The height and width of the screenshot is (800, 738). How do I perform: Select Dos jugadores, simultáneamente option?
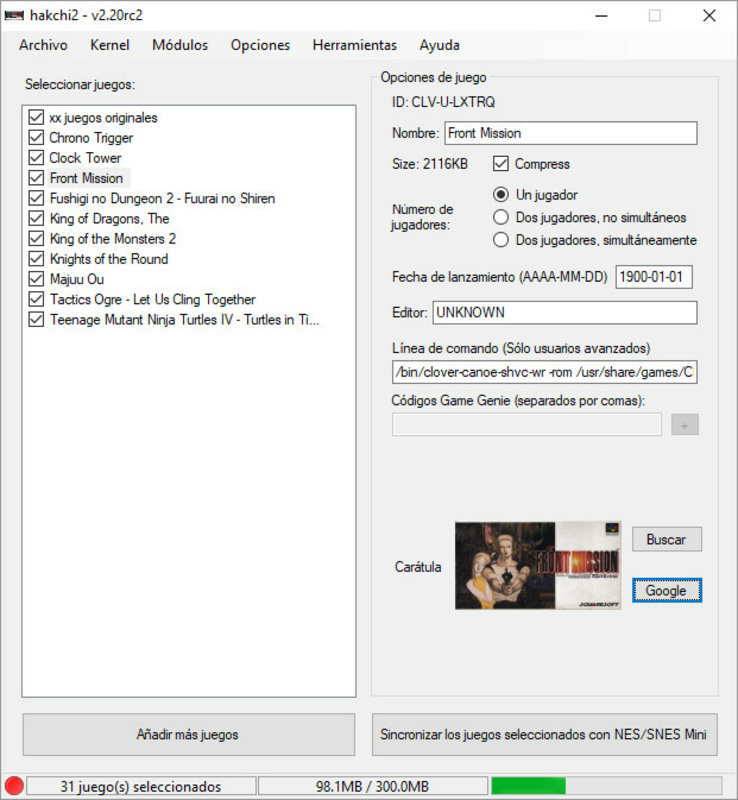(x=501, y=240)
